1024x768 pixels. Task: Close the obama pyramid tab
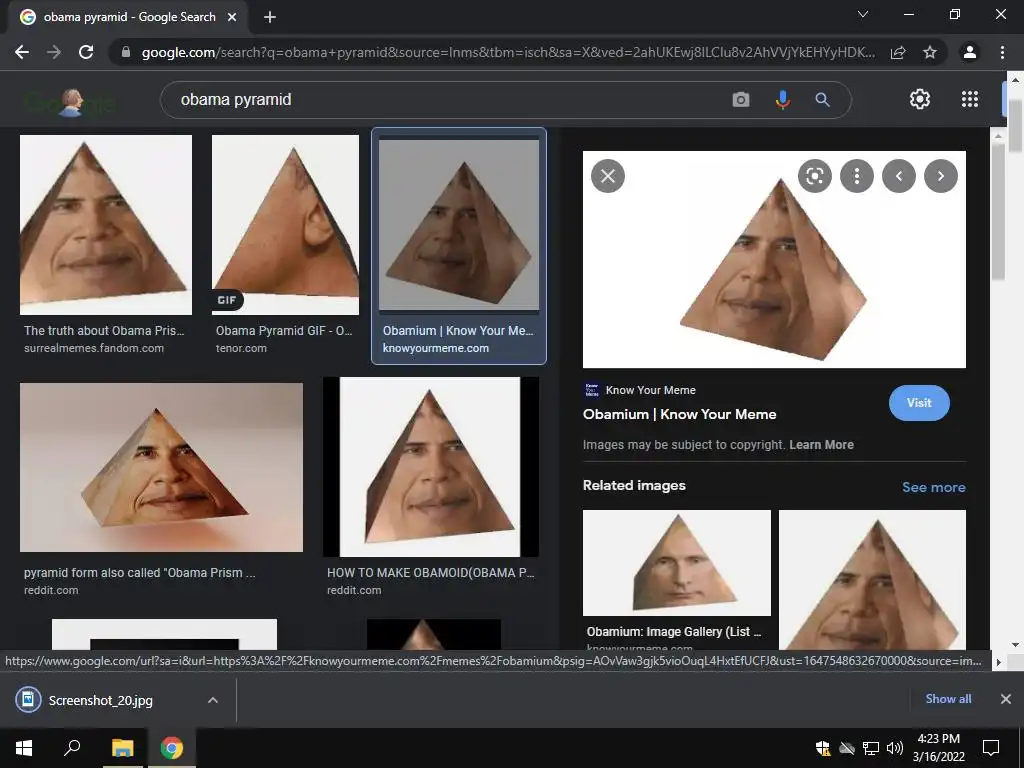click(x=232, y=17)
